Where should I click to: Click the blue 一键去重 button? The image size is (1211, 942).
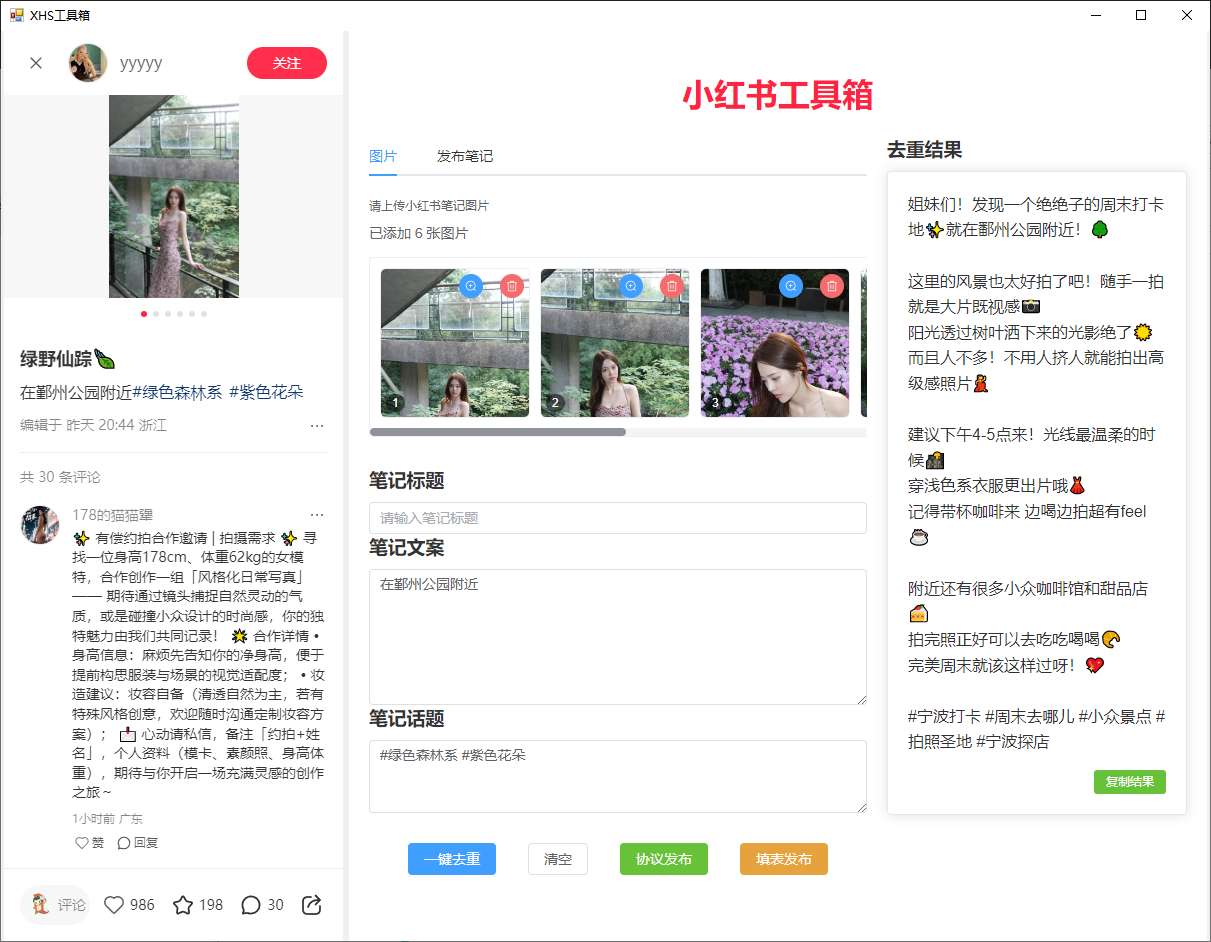[452, 859]
